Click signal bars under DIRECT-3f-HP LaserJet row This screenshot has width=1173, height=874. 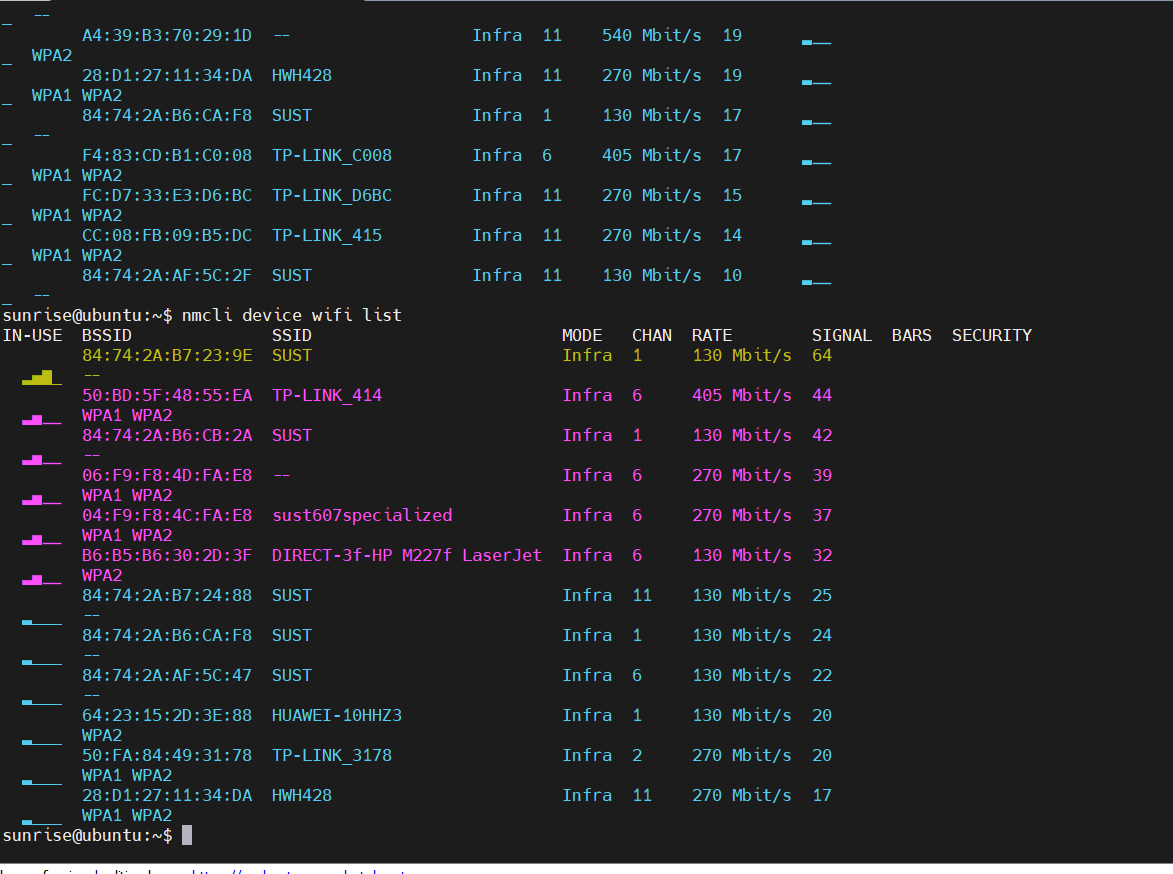pos(42,579)
